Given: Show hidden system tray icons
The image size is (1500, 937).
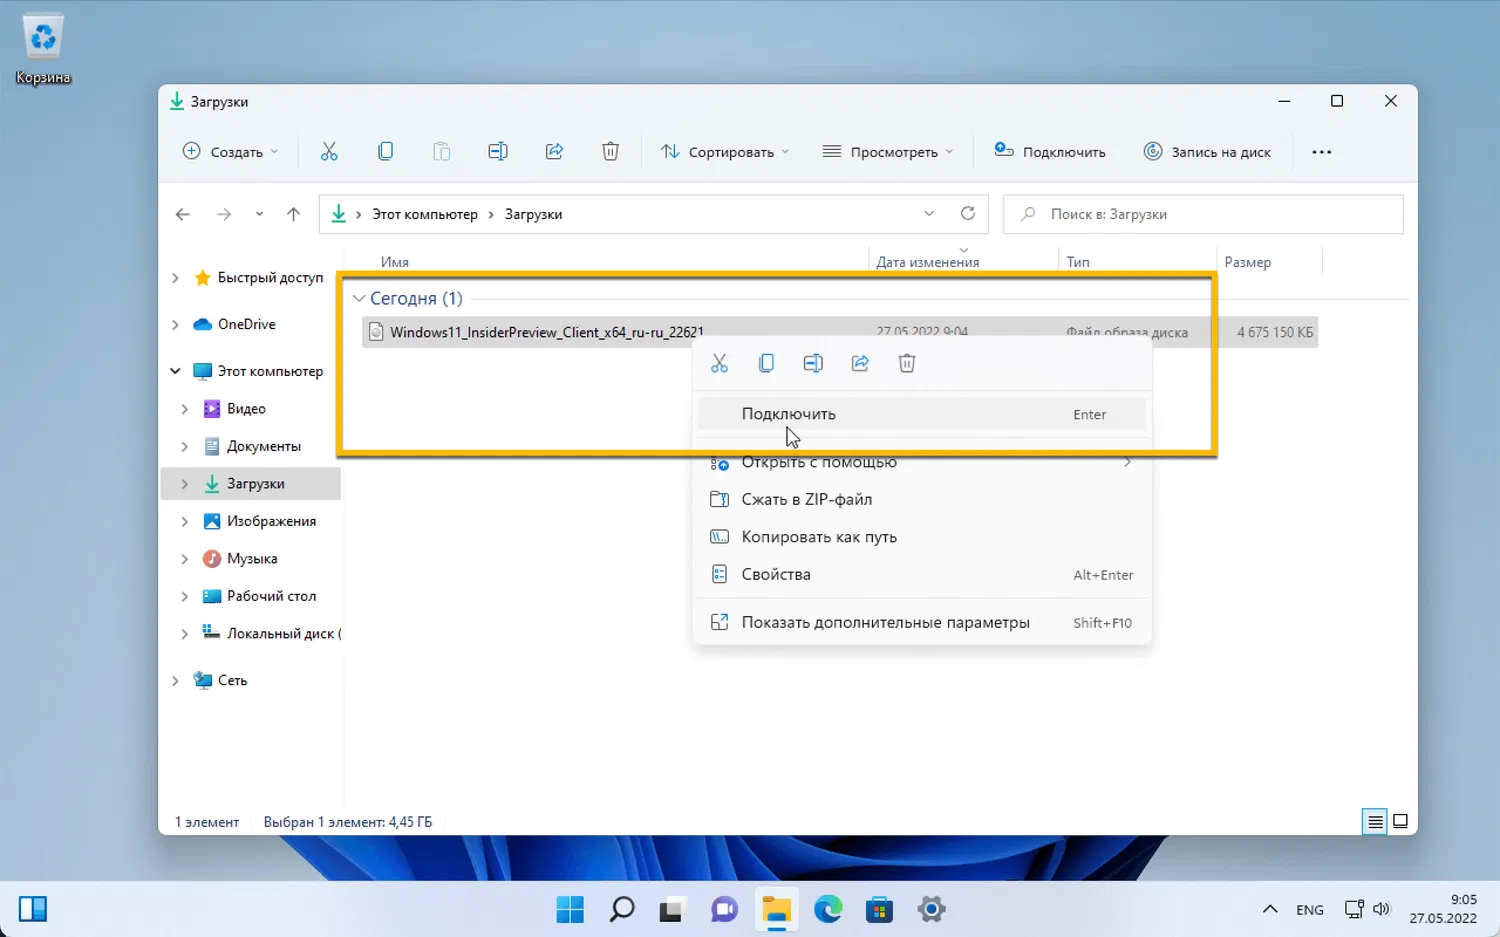Looking at the screenshot, I should 1270,909.
